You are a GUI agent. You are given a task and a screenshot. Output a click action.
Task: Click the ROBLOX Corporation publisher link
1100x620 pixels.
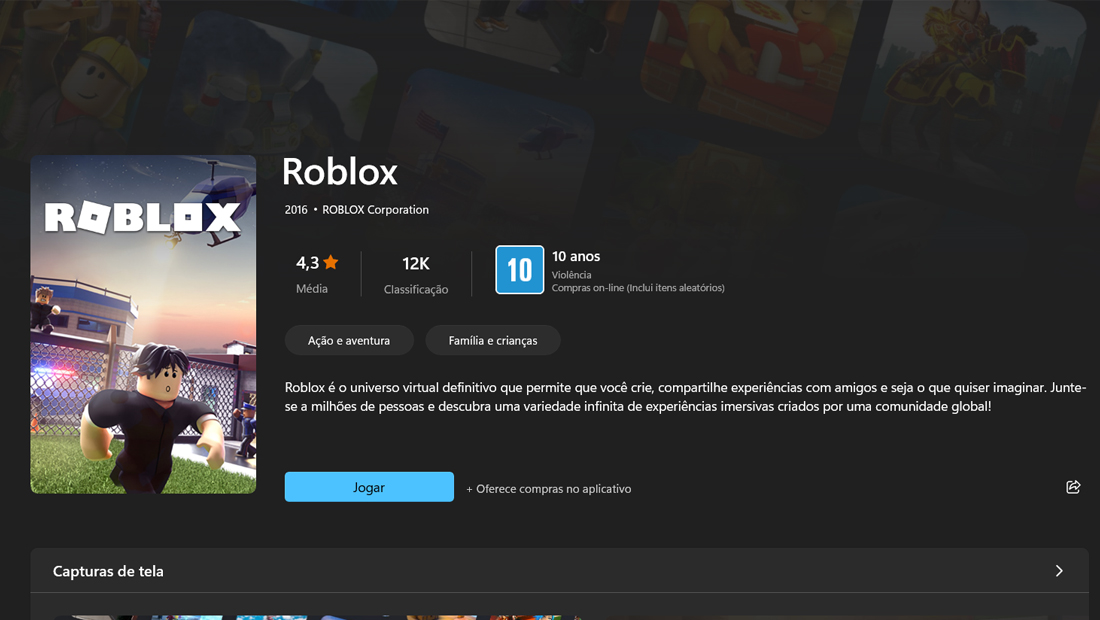375,210
